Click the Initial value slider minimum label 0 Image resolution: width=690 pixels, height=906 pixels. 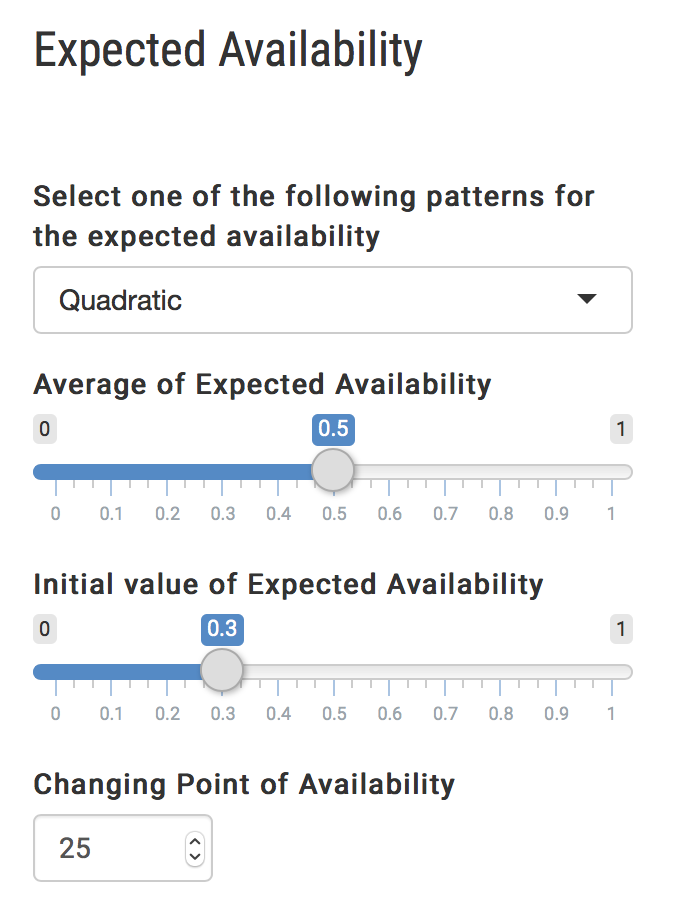(44, 630)
